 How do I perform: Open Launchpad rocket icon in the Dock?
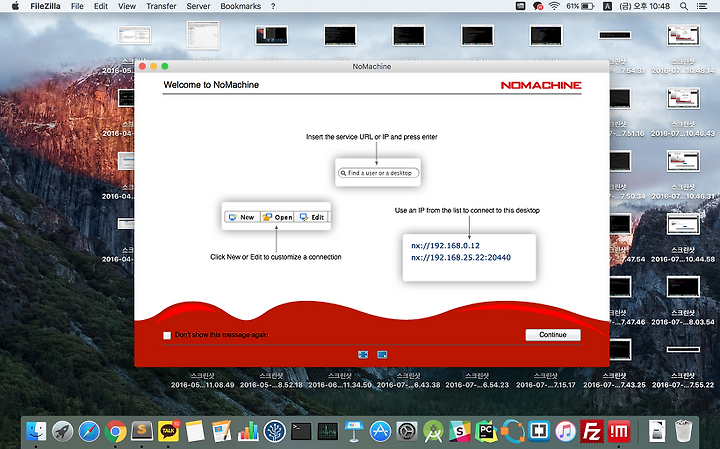pos(62,432)
